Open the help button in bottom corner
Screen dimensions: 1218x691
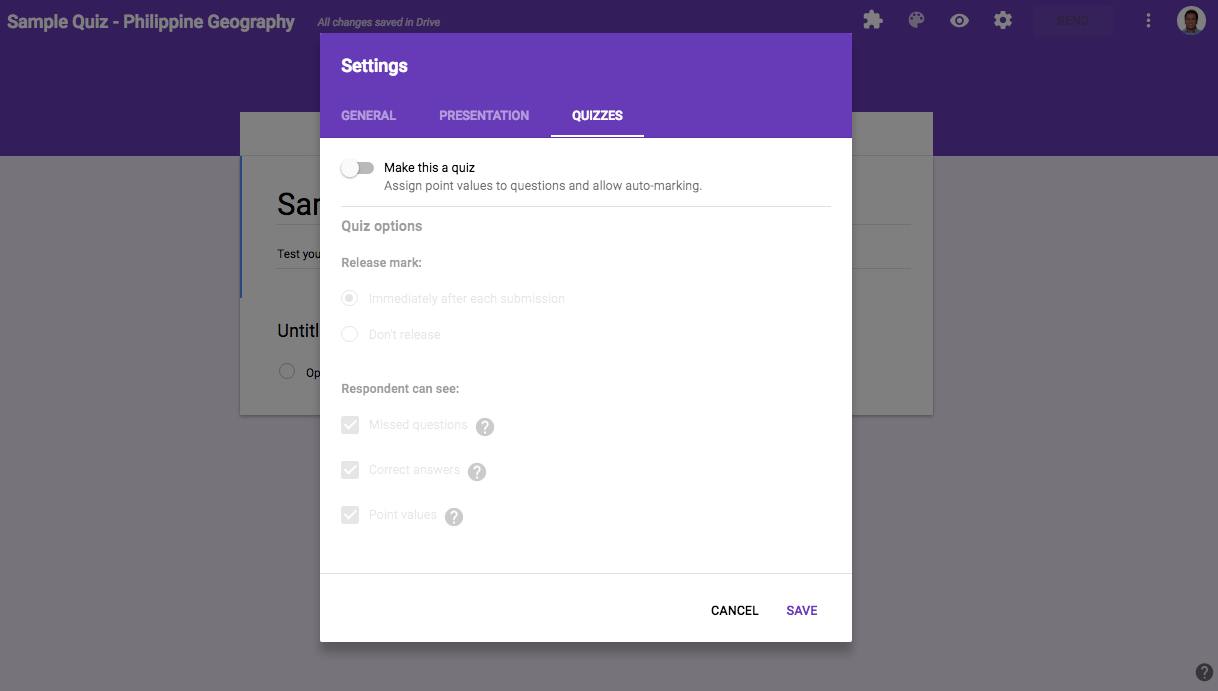[x=1204, y=672]
